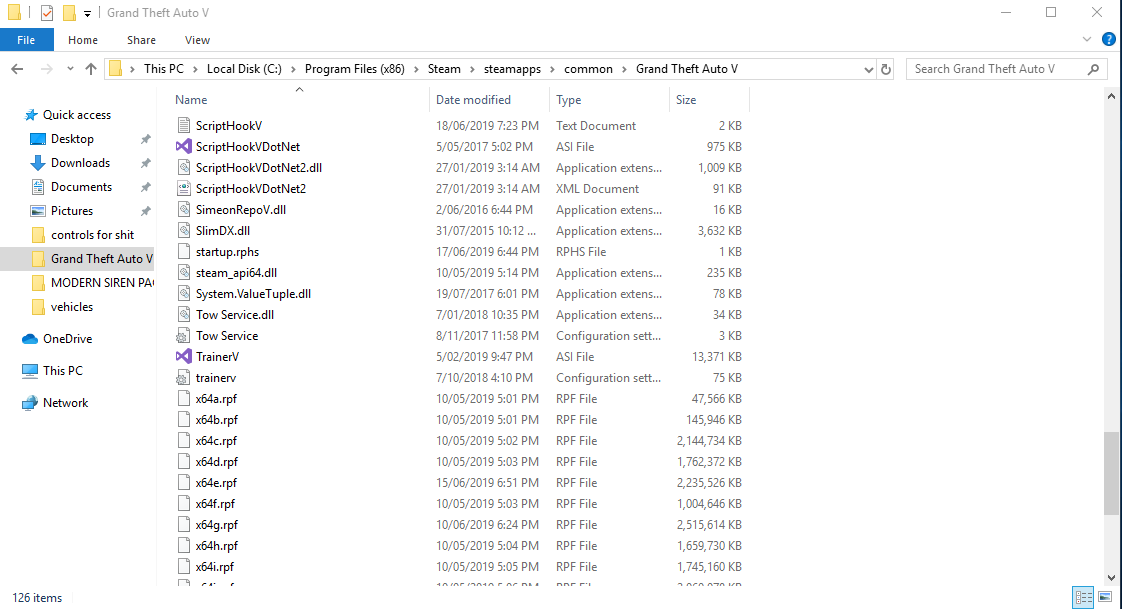The width and height of the screenshot is (1122, 609).
Task: Expand chevron after common in address bar
Action: pyautogui.click(x=624, y=69)
